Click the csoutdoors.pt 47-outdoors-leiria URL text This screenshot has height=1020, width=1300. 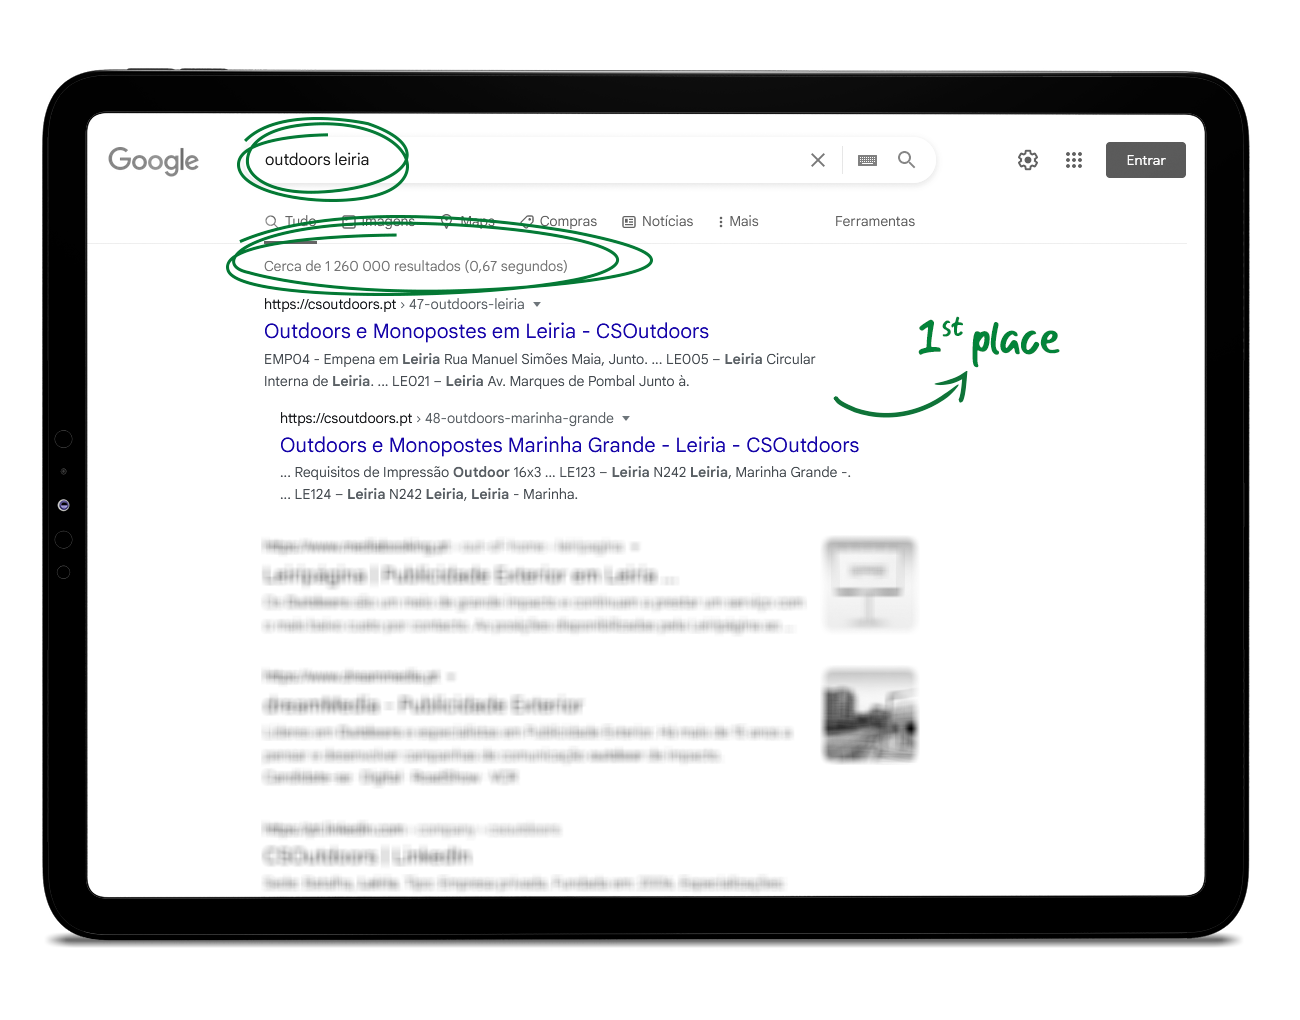pyautogui.click(x=394, y=304)
